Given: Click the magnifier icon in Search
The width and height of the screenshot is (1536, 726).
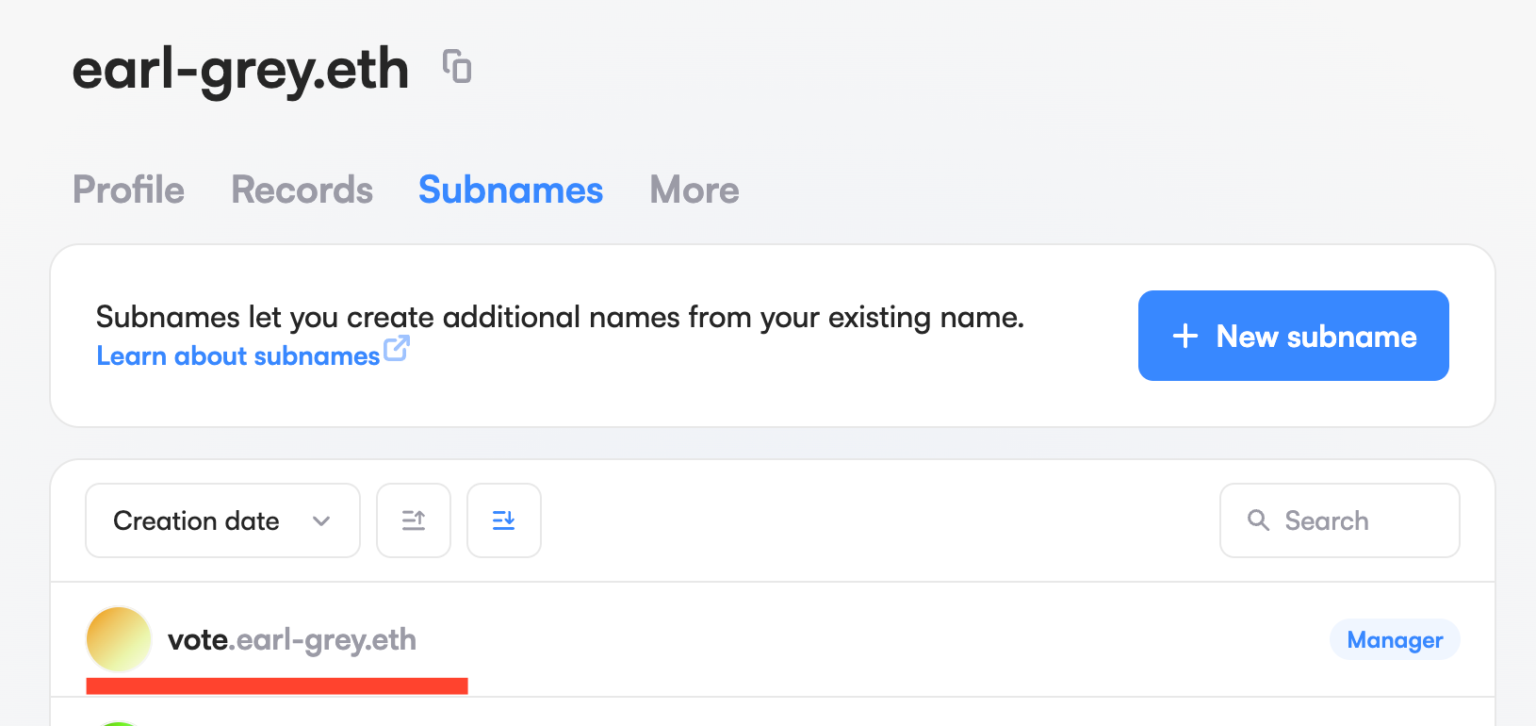Looking at the screenshot, I should pyautogui.click(x=1258, y=520).
